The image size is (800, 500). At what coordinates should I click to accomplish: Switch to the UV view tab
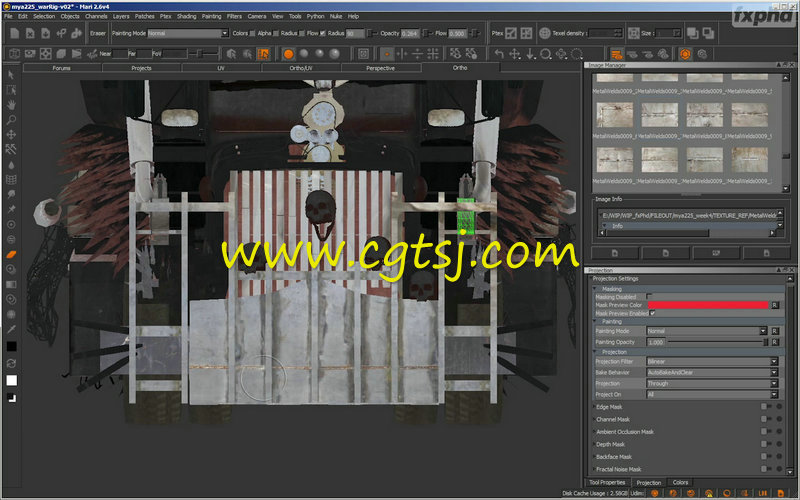pyautogui.click(x=221, y=68)
